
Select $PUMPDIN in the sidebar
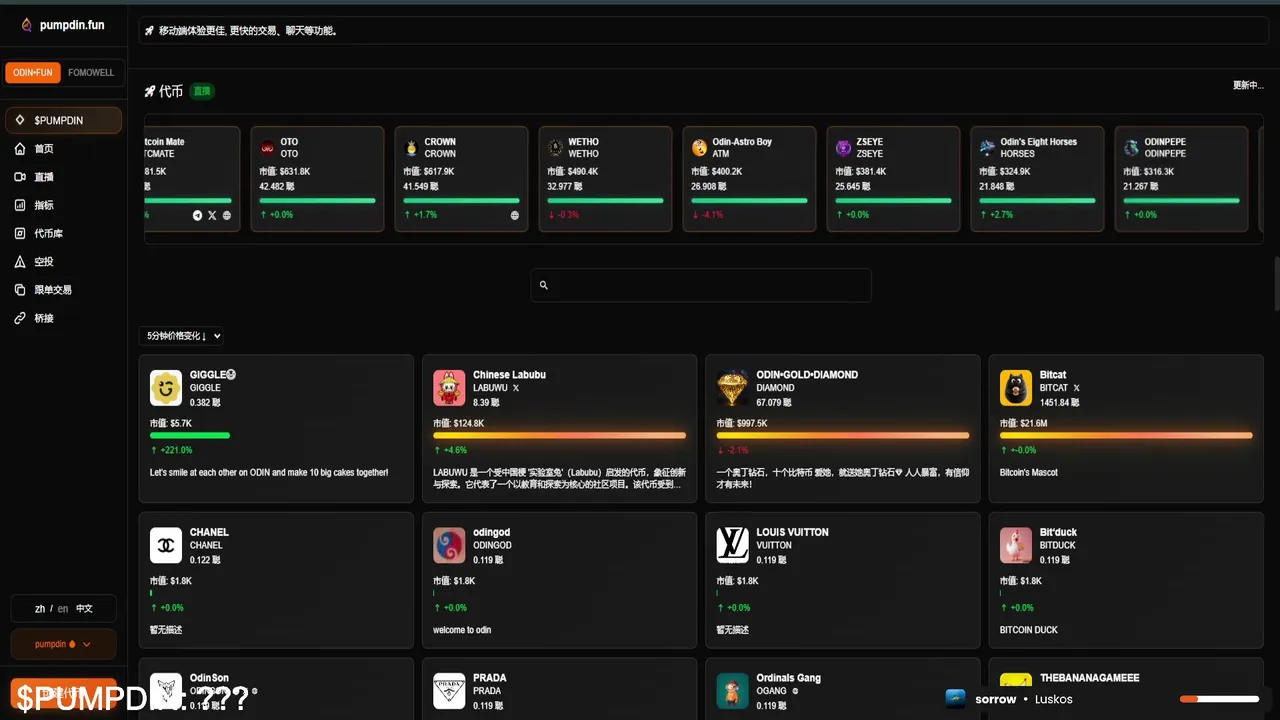point(63,120)
